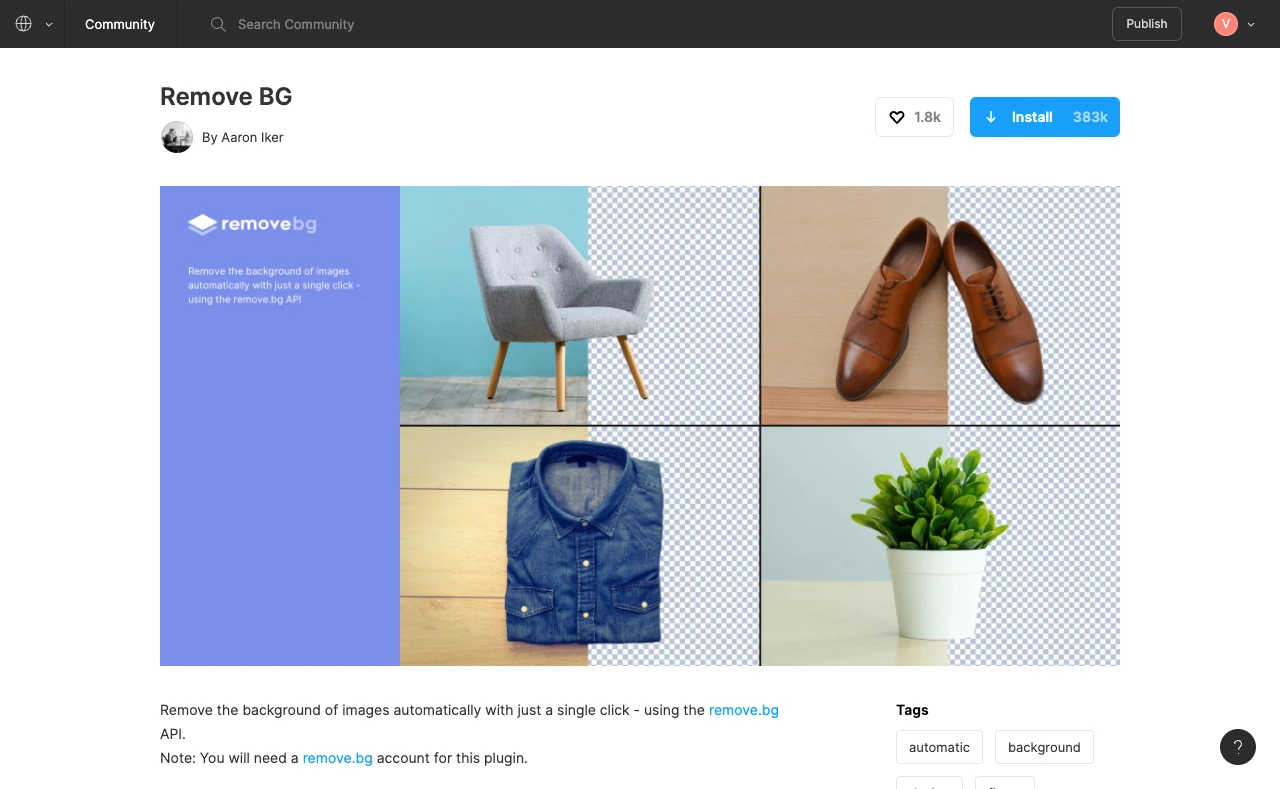Open the remove.bg link after 'using the'
Viewport: 1280px width, 789px height.
point(743,710)
